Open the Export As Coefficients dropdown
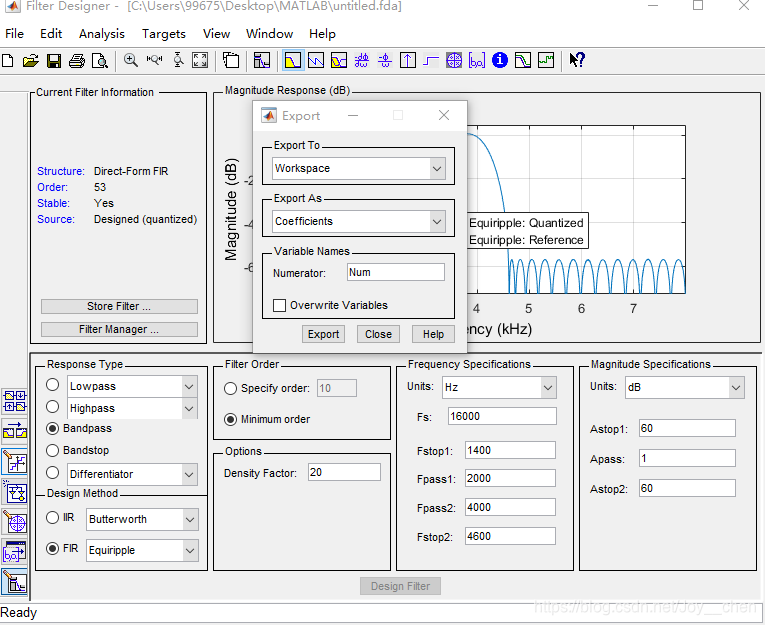The width and height of the screenshot is (765, 625). (359, 222)
